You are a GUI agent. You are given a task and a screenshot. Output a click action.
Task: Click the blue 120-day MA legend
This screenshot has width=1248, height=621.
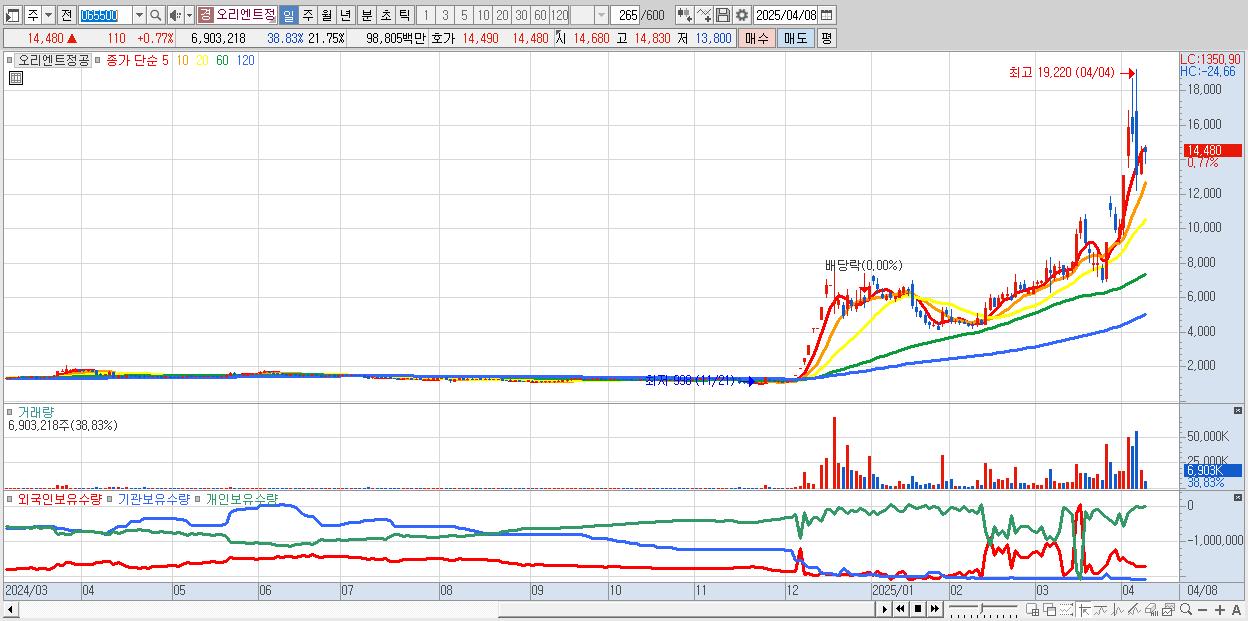point(245,60)
